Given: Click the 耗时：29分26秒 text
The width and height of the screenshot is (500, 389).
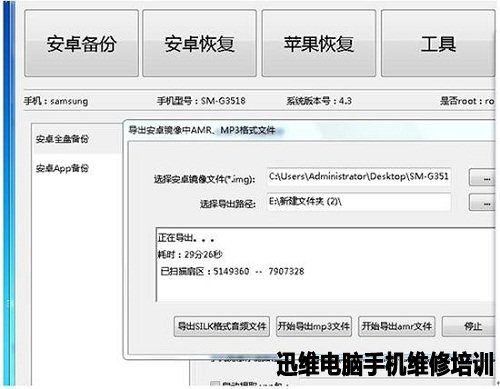Looking at the screenshot, I should pos(190,255).
